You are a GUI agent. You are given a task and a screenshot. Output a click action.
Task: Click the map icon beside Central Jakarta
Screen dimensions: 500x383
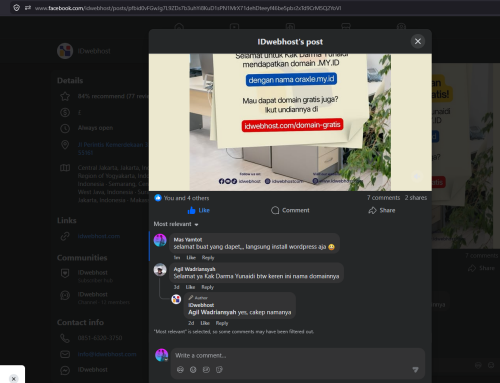pos(65,168)
